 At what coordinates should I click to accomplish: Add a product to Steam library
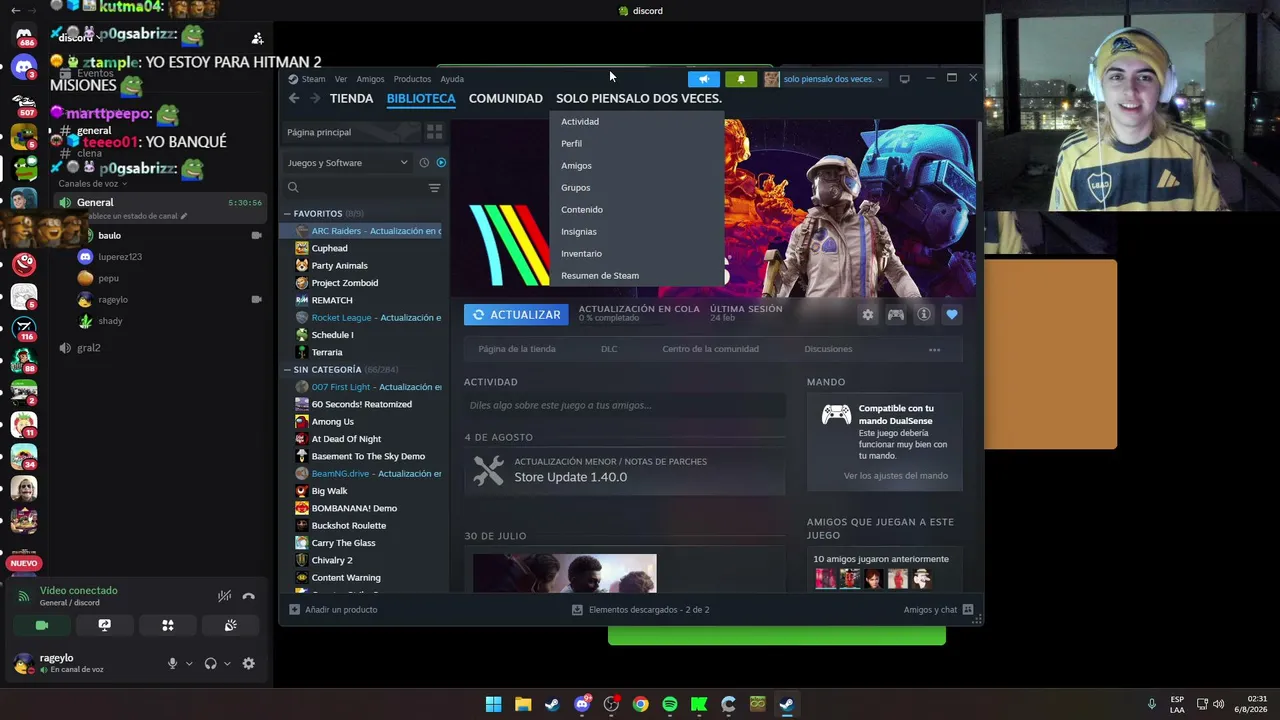[333, 610]
